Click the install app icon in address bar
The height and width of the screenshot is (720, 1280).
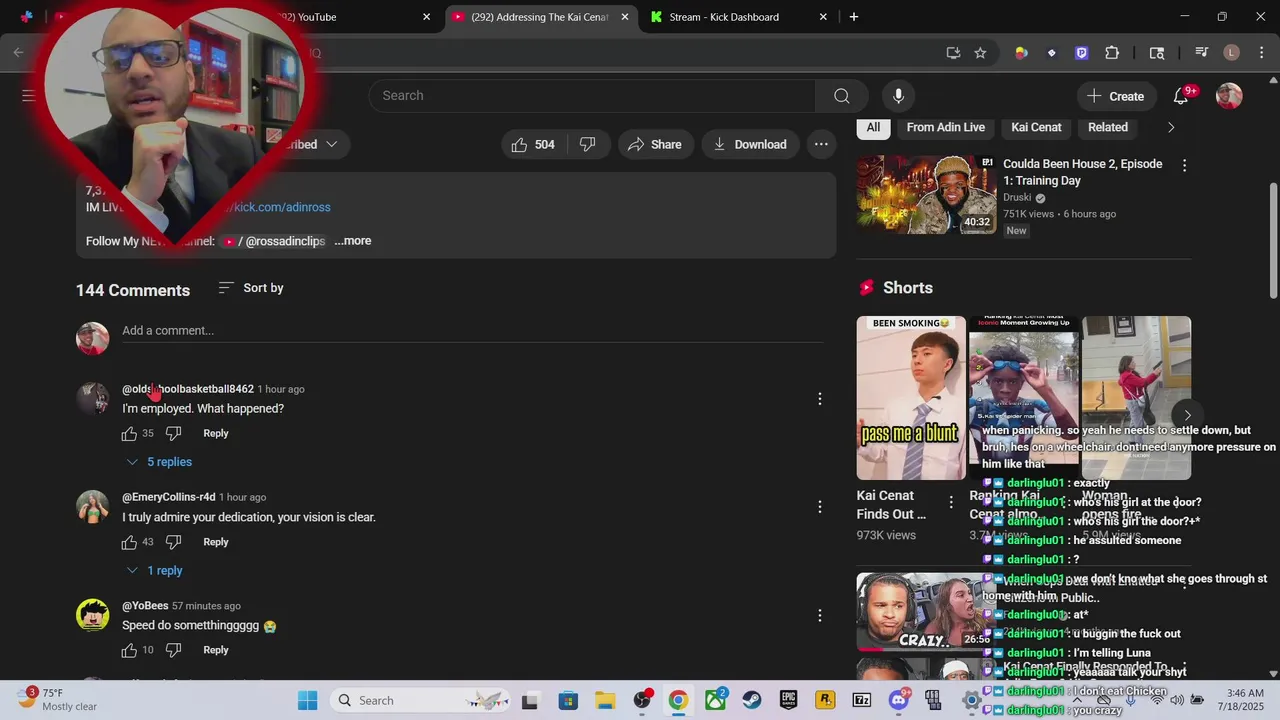pos(953,53)
